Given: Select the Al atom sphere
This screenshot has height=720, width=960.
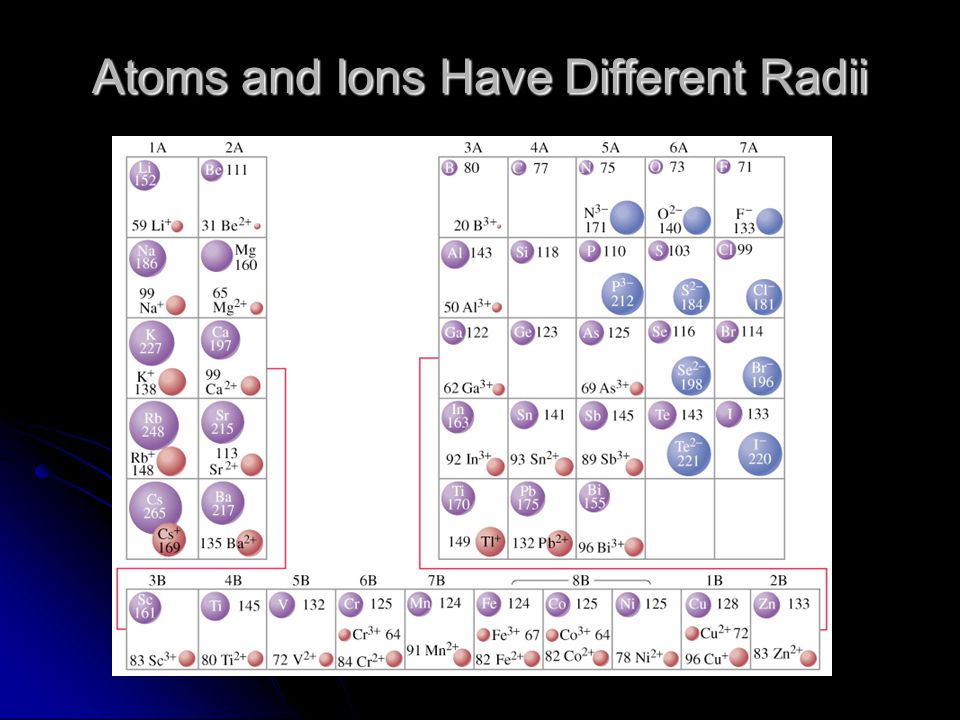Looking at the screenshot, I should coord(455,253).
